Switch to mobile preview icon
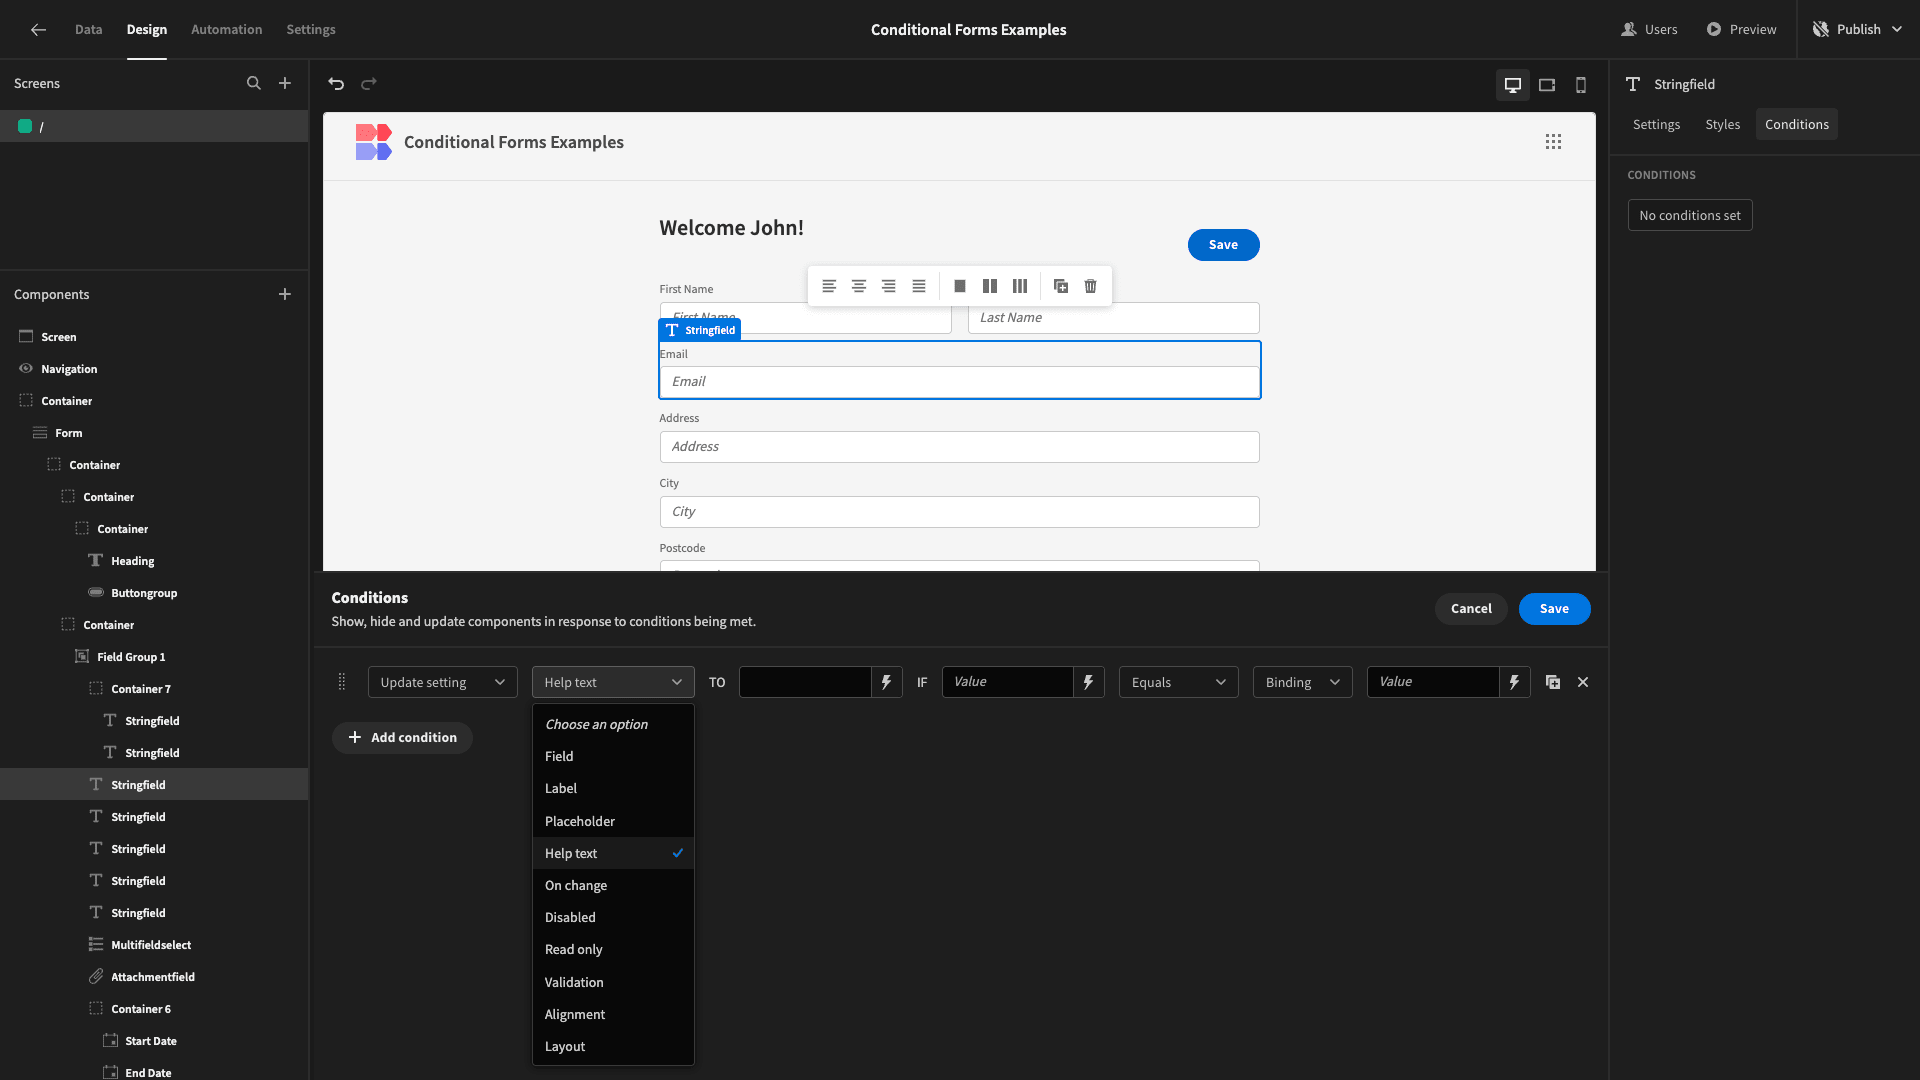Image resolution: width=1920 pixels, height=1080 pixels. (x=1581, y=85)
